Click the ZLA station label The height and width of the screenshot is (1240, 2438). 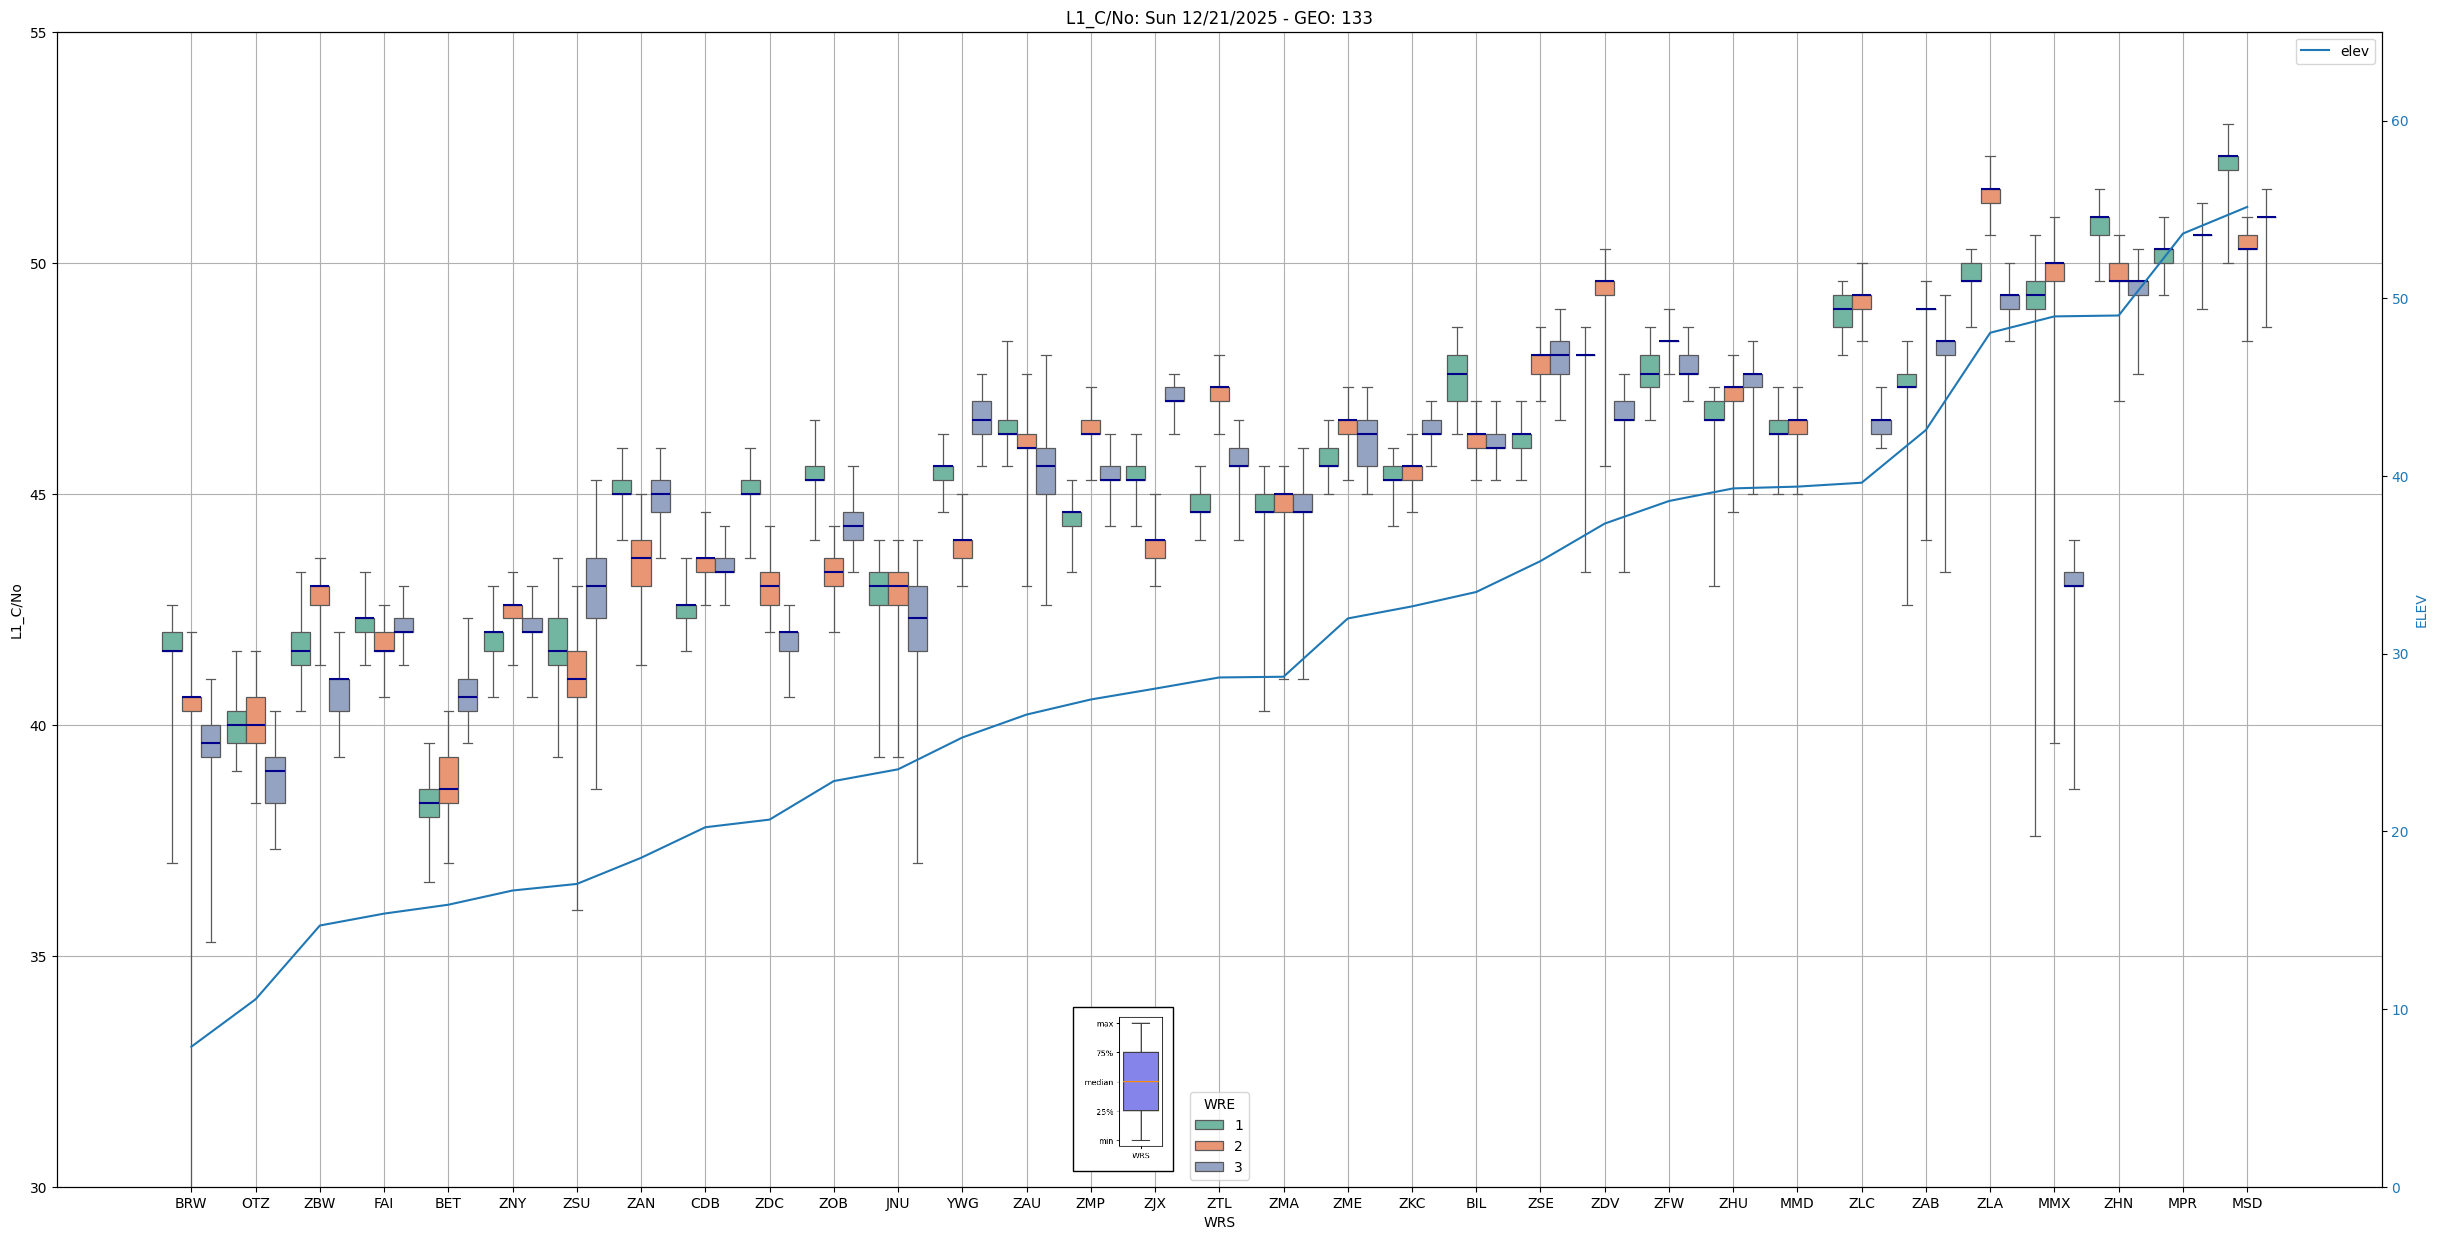1989,1203
